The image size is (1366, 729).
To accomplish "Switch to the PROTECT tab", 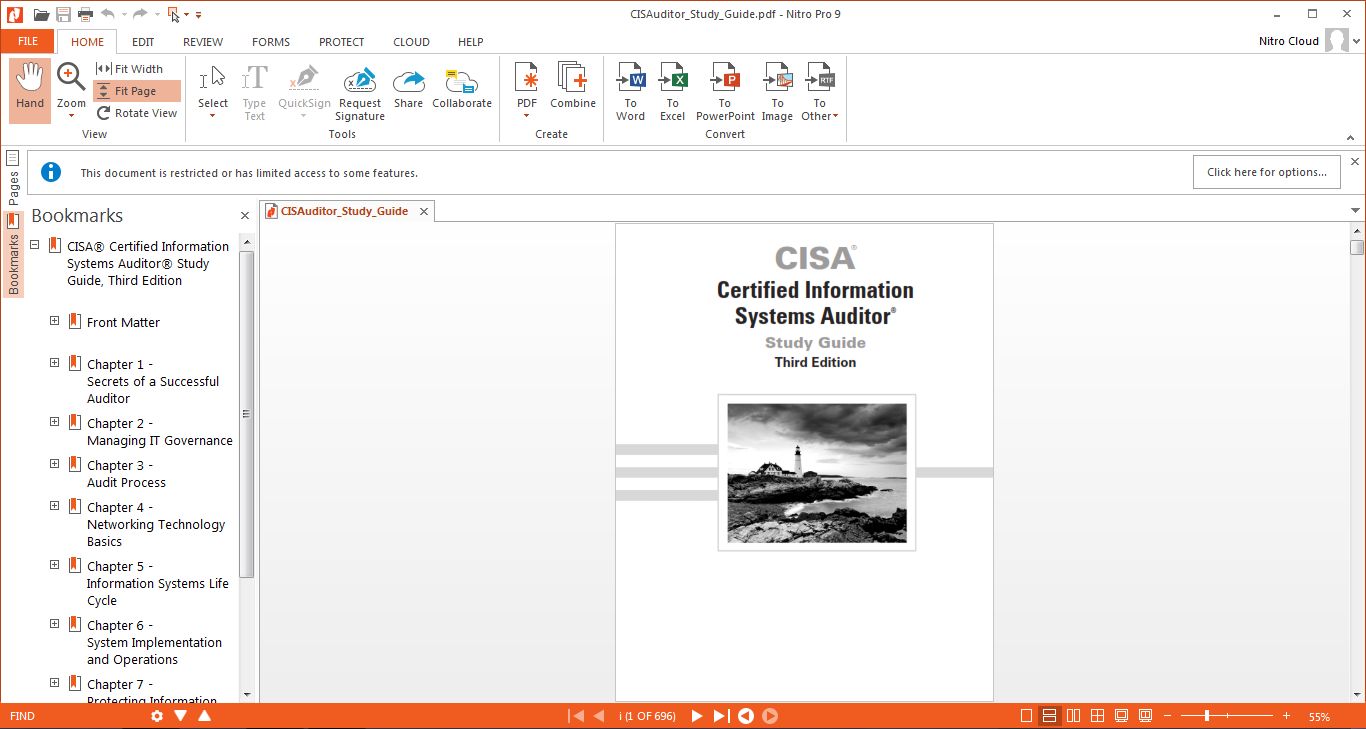I will click(x=342, y=42).
